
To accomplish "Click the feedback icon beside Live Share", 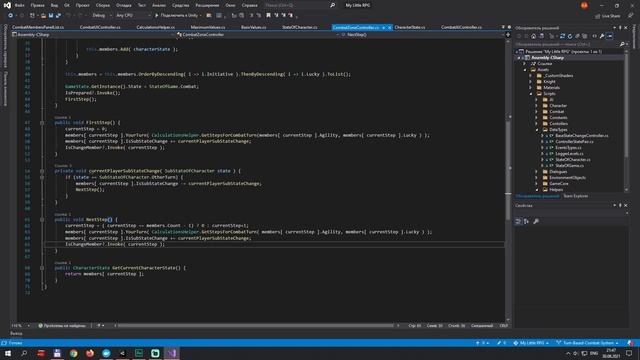I will pyautogui.click(x=631, y=16).
